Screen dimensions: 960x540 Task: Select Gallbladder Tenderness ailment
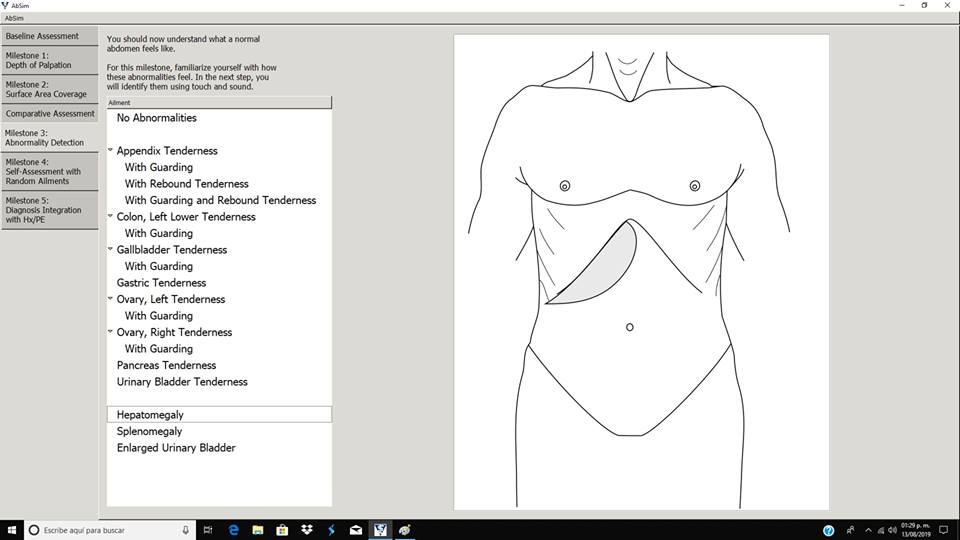172,250
